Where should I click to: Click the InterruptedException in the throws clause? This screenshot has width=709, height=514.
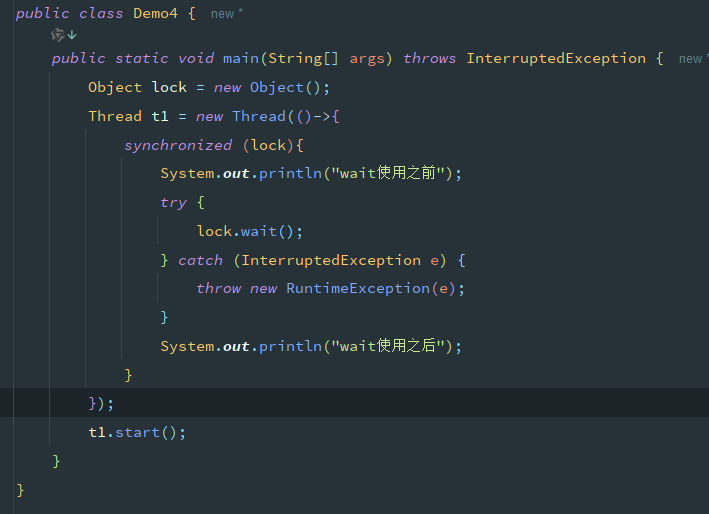pos(556,58)
